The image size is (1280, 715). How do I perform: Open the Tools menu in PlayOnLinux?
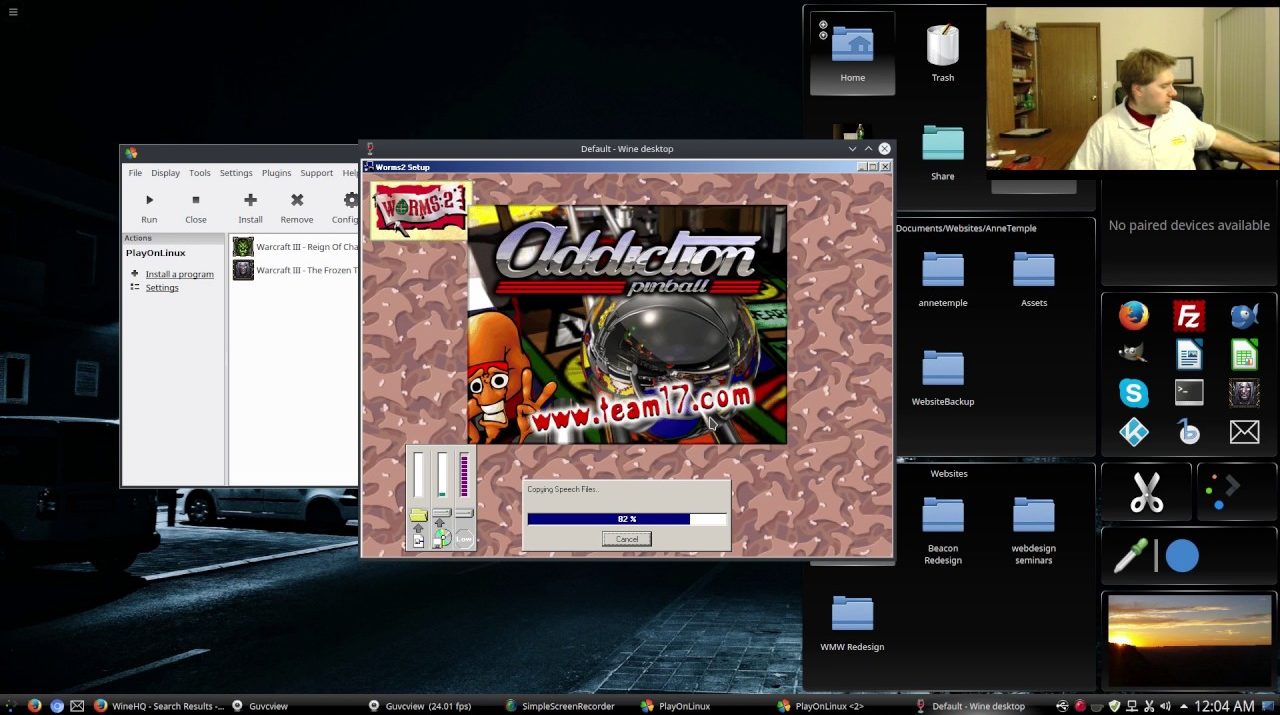coord(200,173)
